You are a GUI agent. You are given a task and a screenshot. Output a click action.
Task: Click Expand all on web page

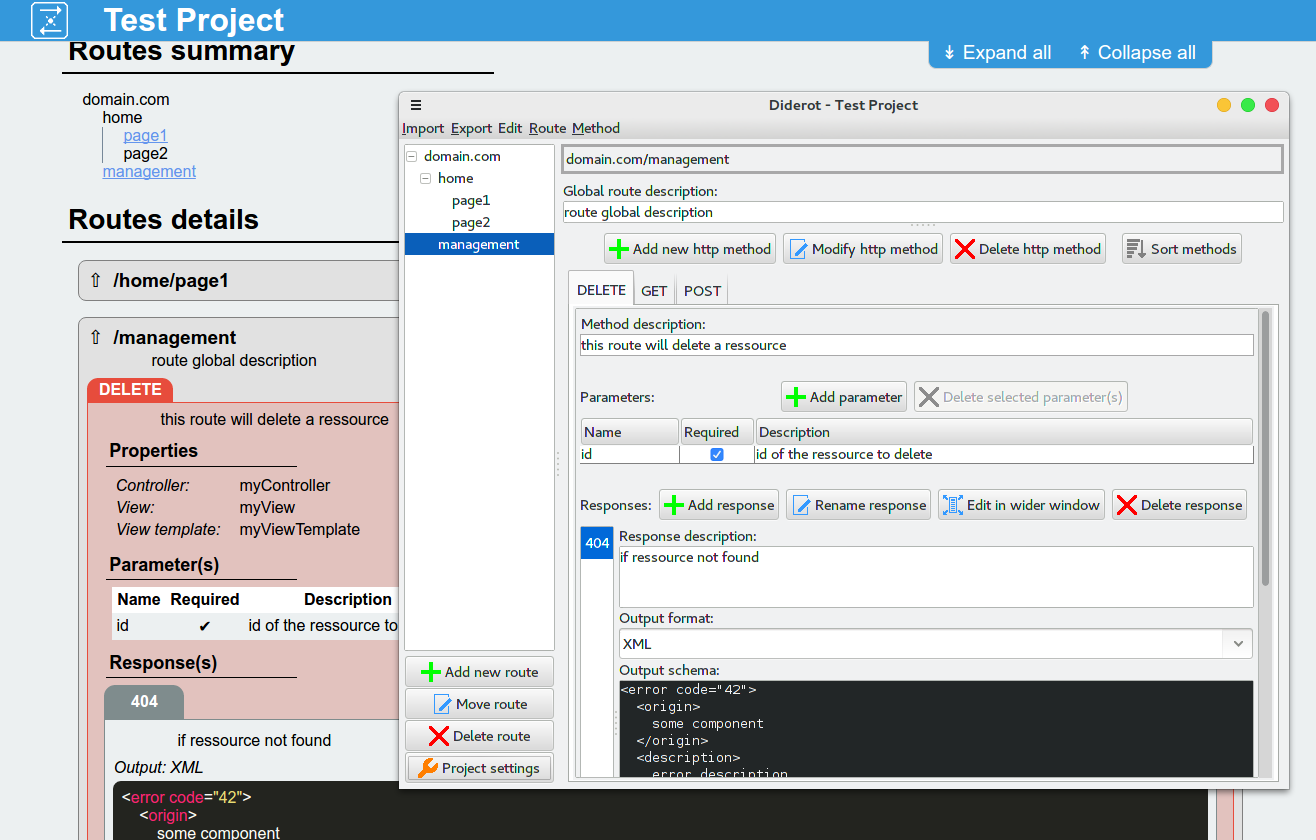tap(997, 53)
